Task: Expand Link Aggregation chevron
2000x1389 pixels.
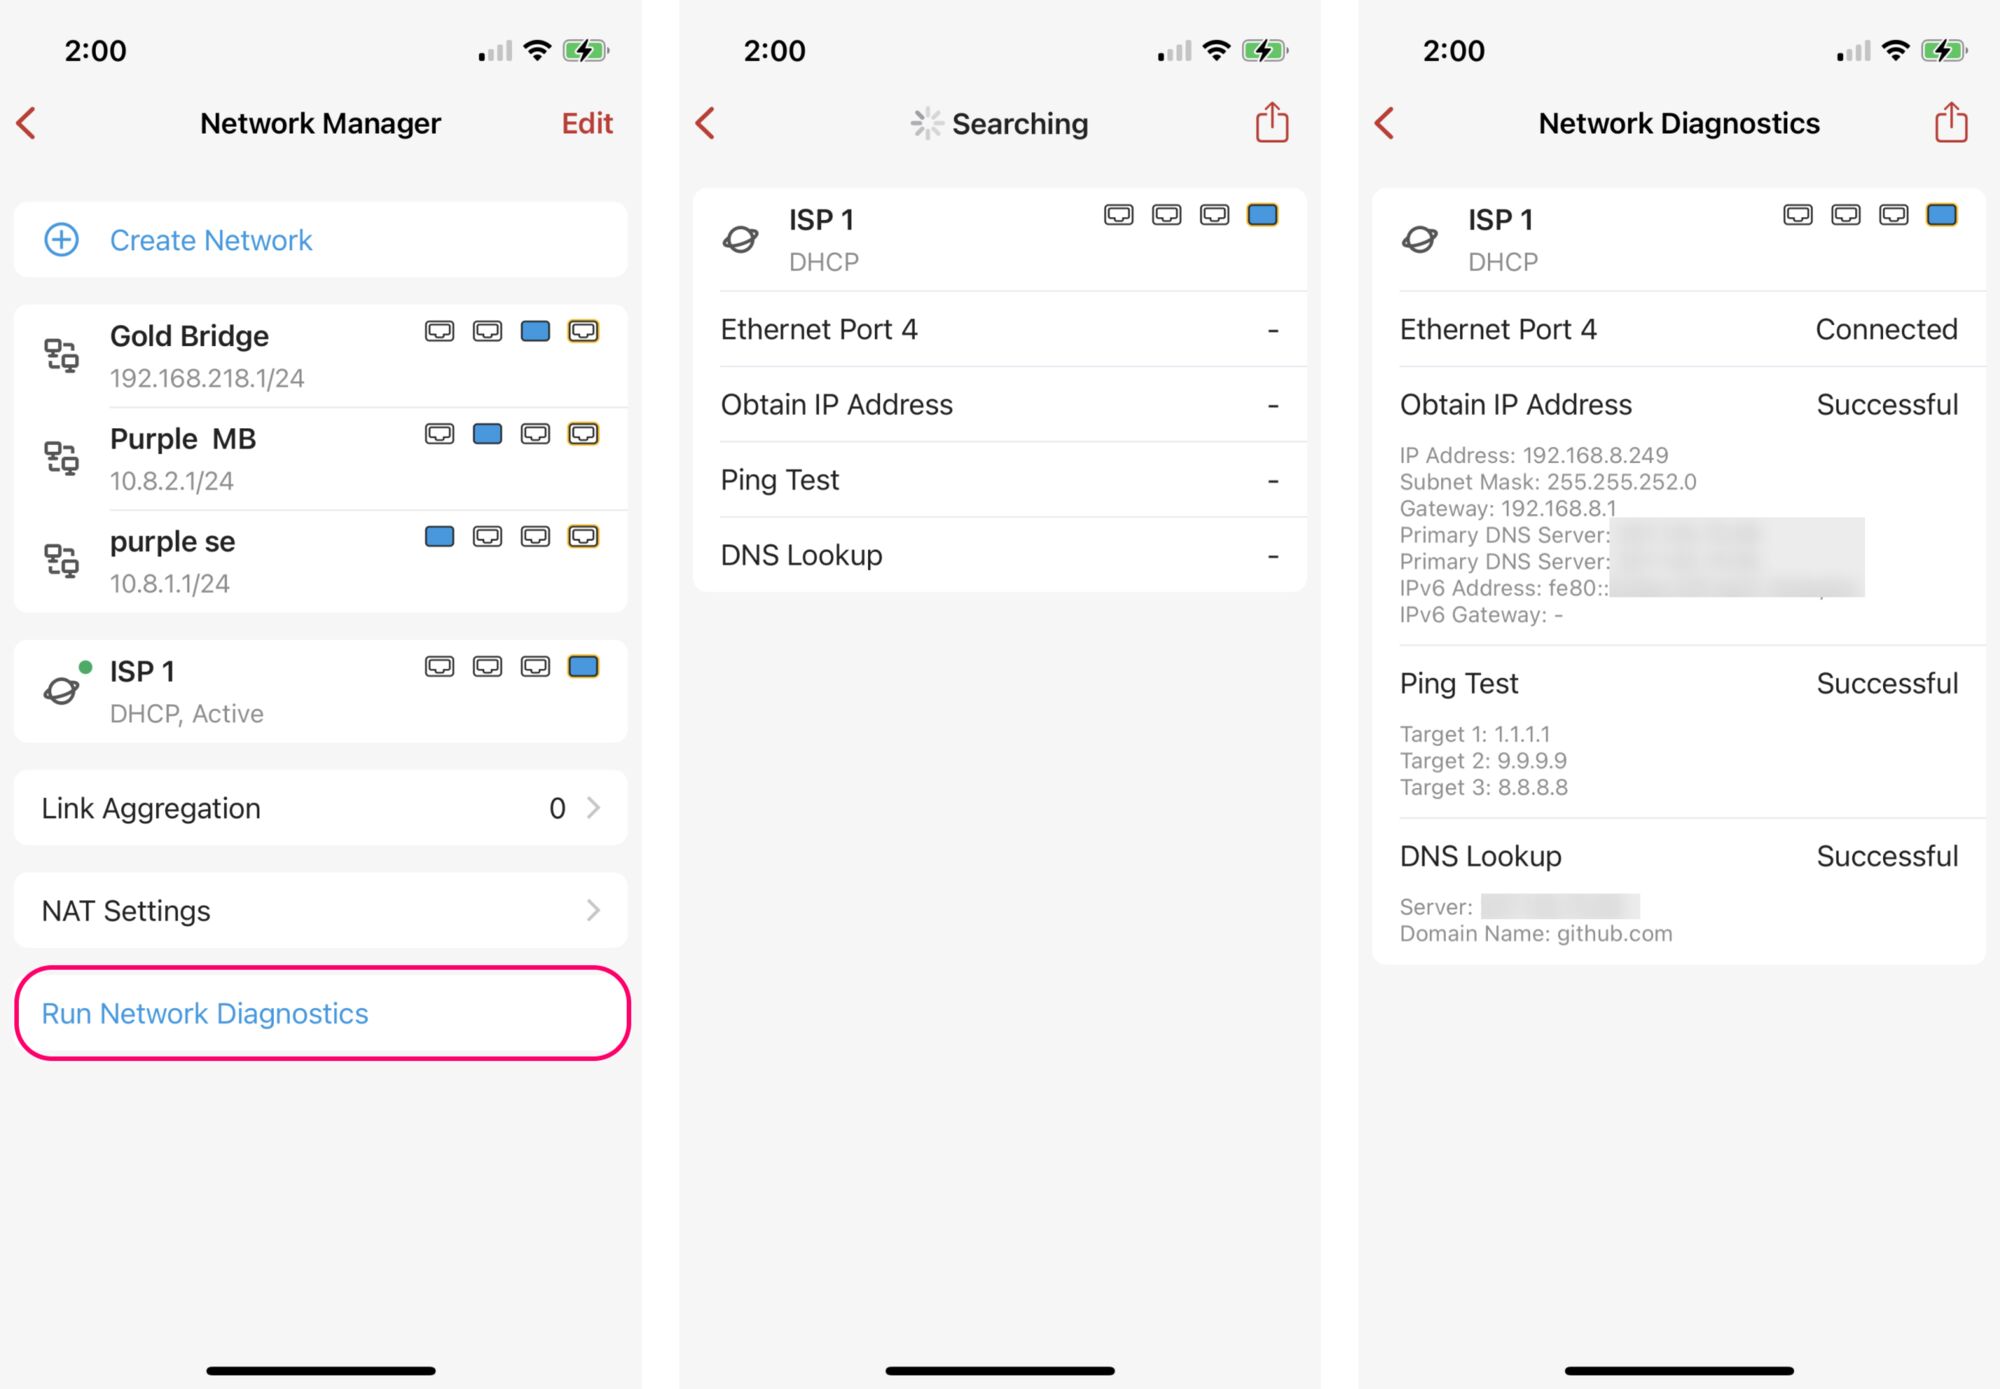Action: tap(594, 808)
